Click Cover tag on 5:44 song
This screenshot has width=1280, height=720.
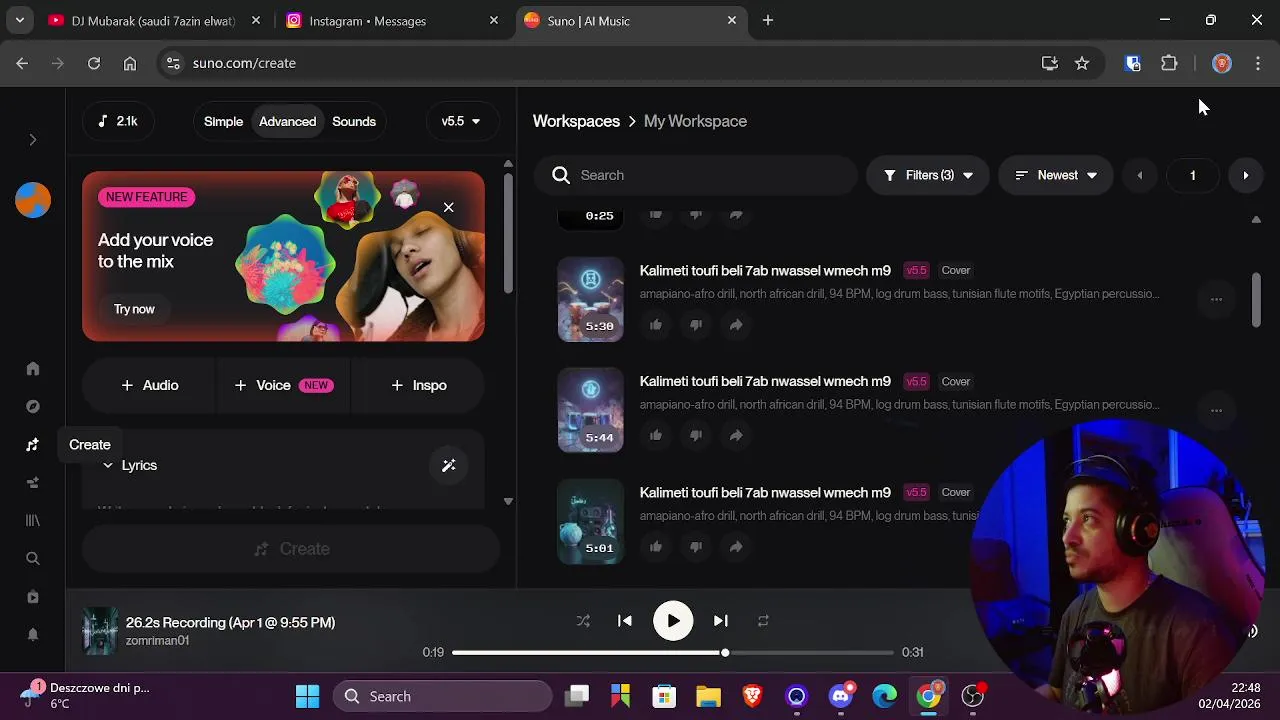[x=956, y=381]
